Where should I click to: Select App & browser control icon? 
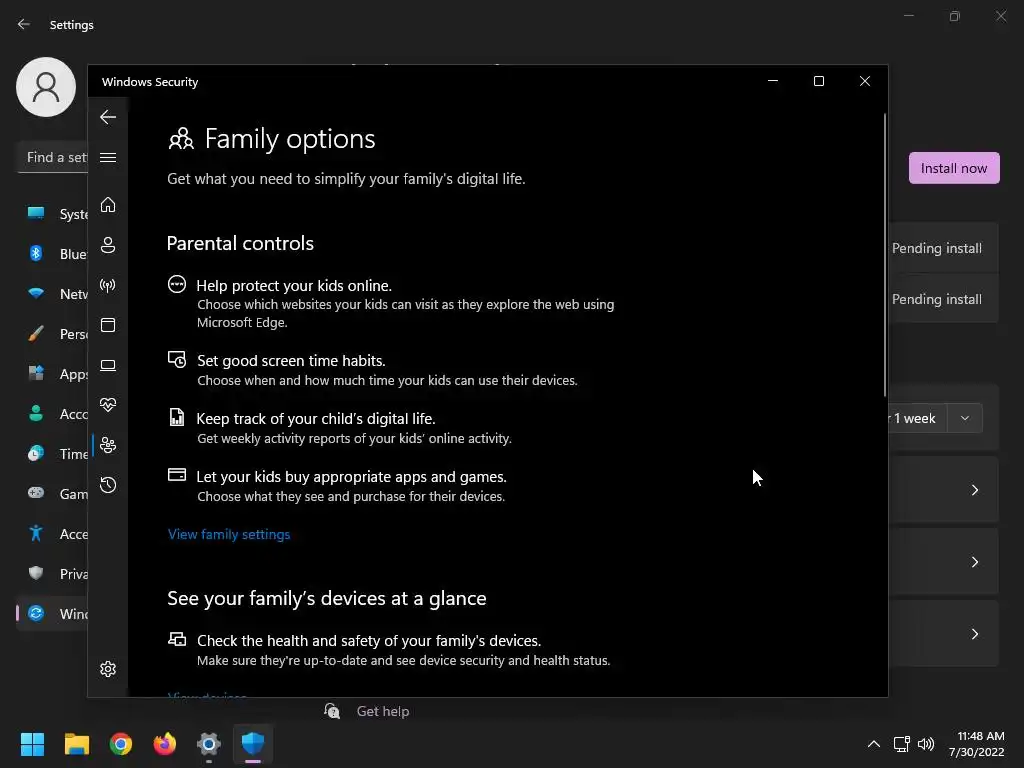[108, 325]
